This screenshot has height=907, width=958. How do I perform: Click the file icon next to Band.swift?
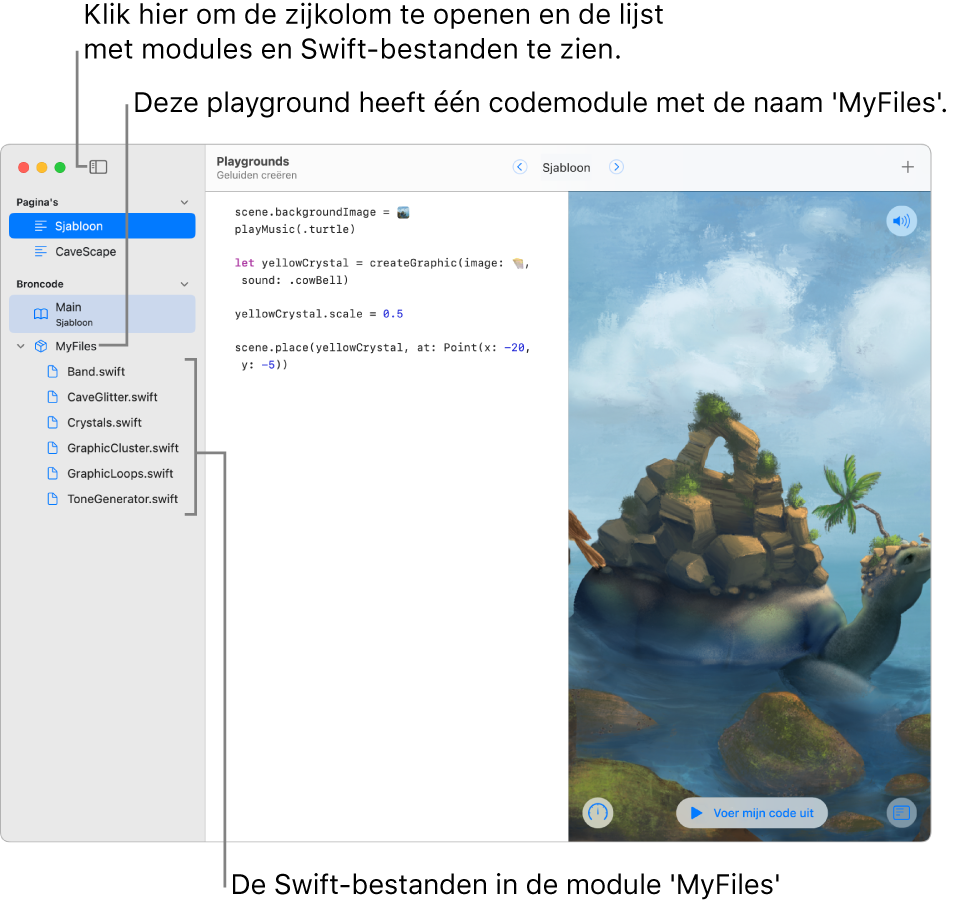pyautogui.click(x=53, y=371)
